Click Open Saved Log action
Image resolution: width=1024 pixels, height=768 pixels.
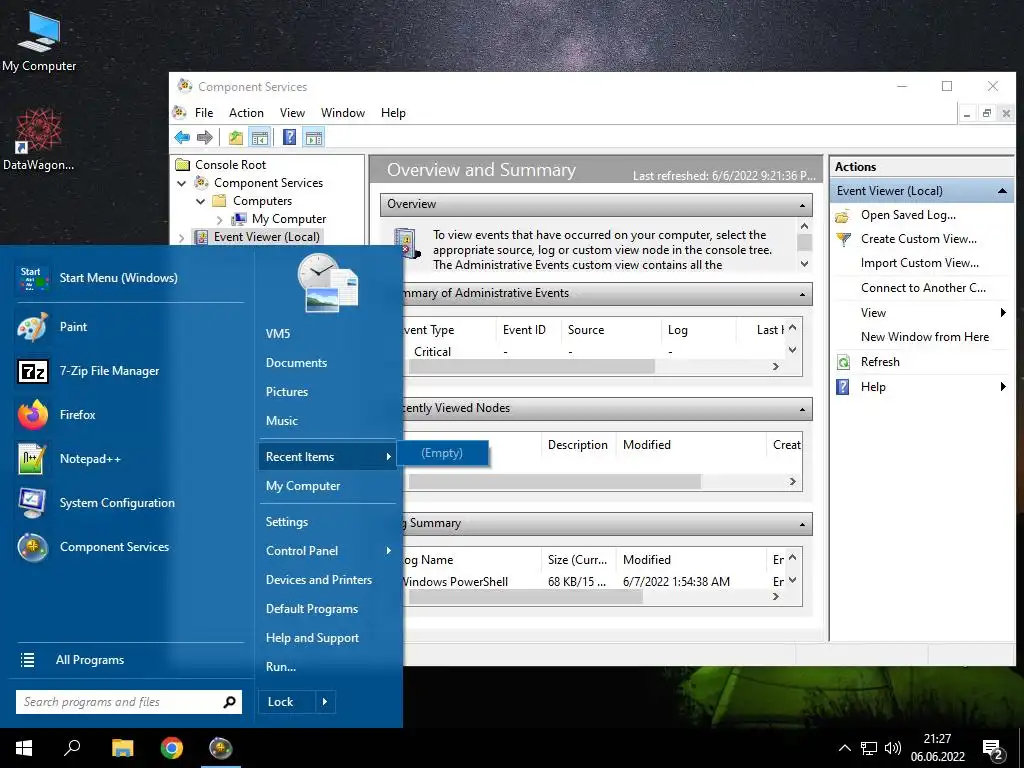[908, 215]
